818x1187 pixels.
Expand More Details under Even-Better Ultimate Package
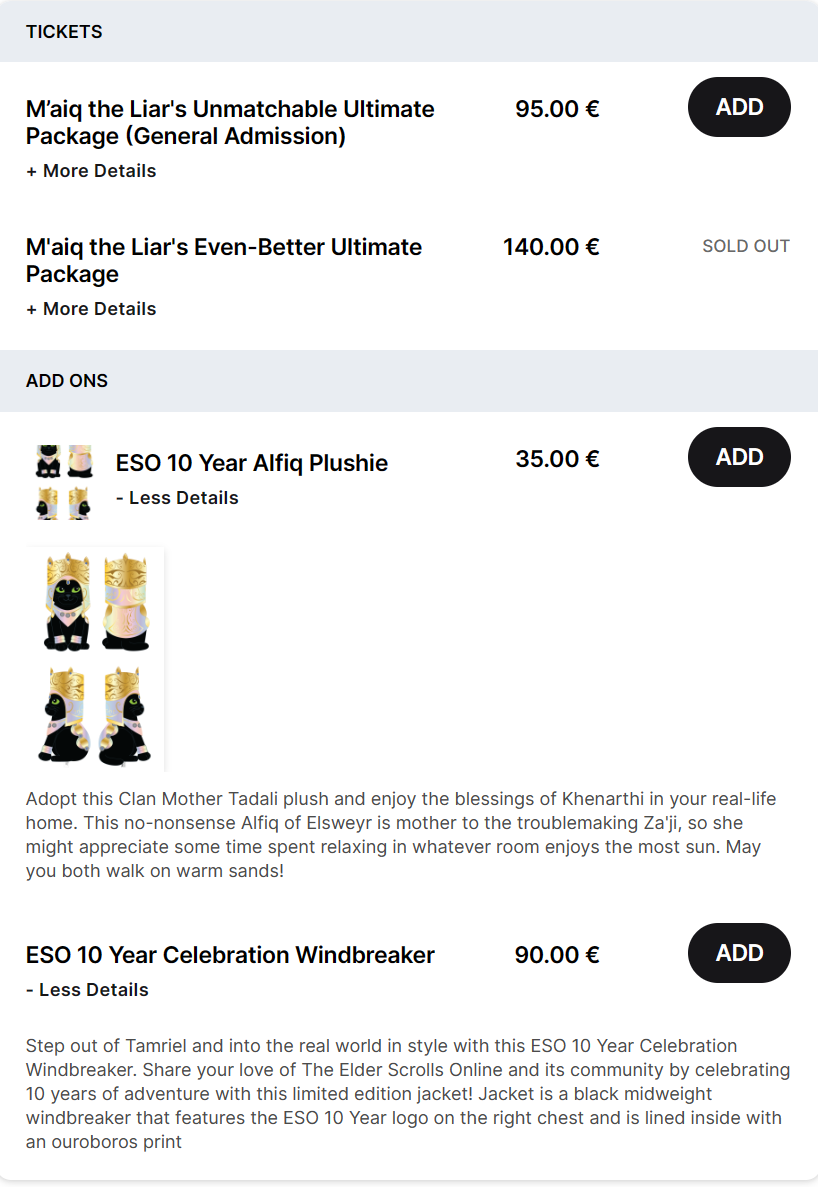click(91, 309)
